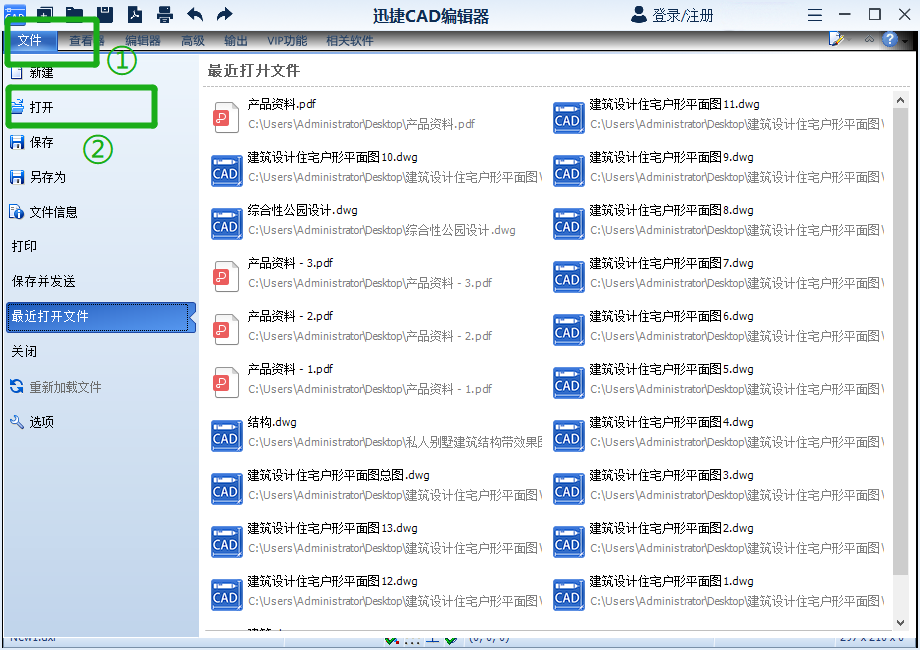Collapse the ribbon with the up chevron

coord(869,40)
